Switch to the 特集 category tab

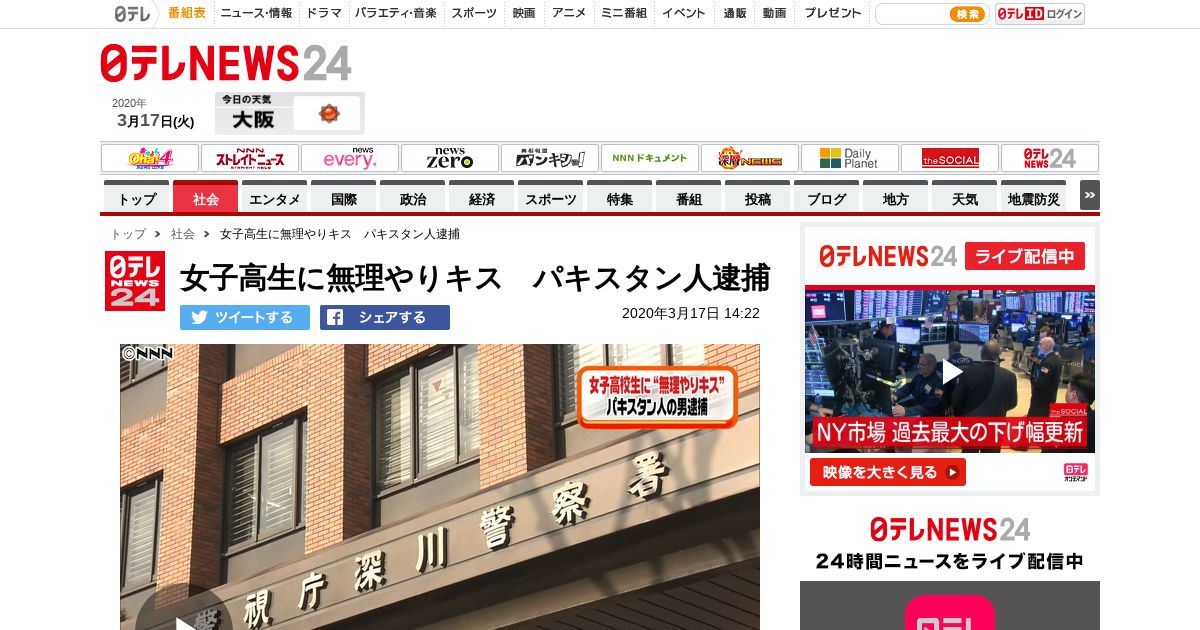coord(620,197)
